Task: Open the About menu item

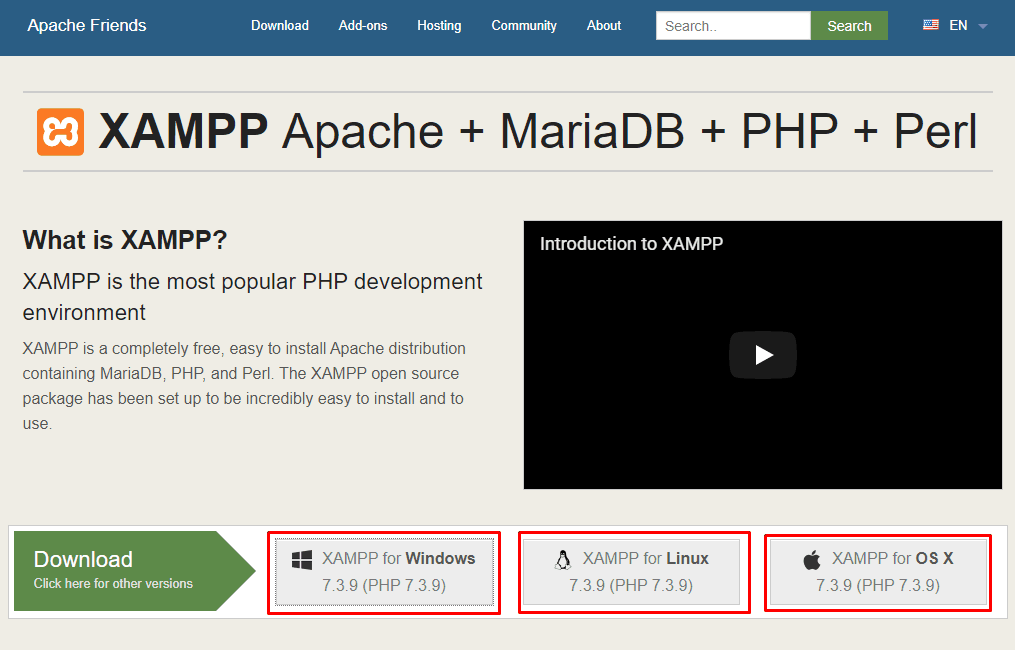Action: tap(604, 26)
